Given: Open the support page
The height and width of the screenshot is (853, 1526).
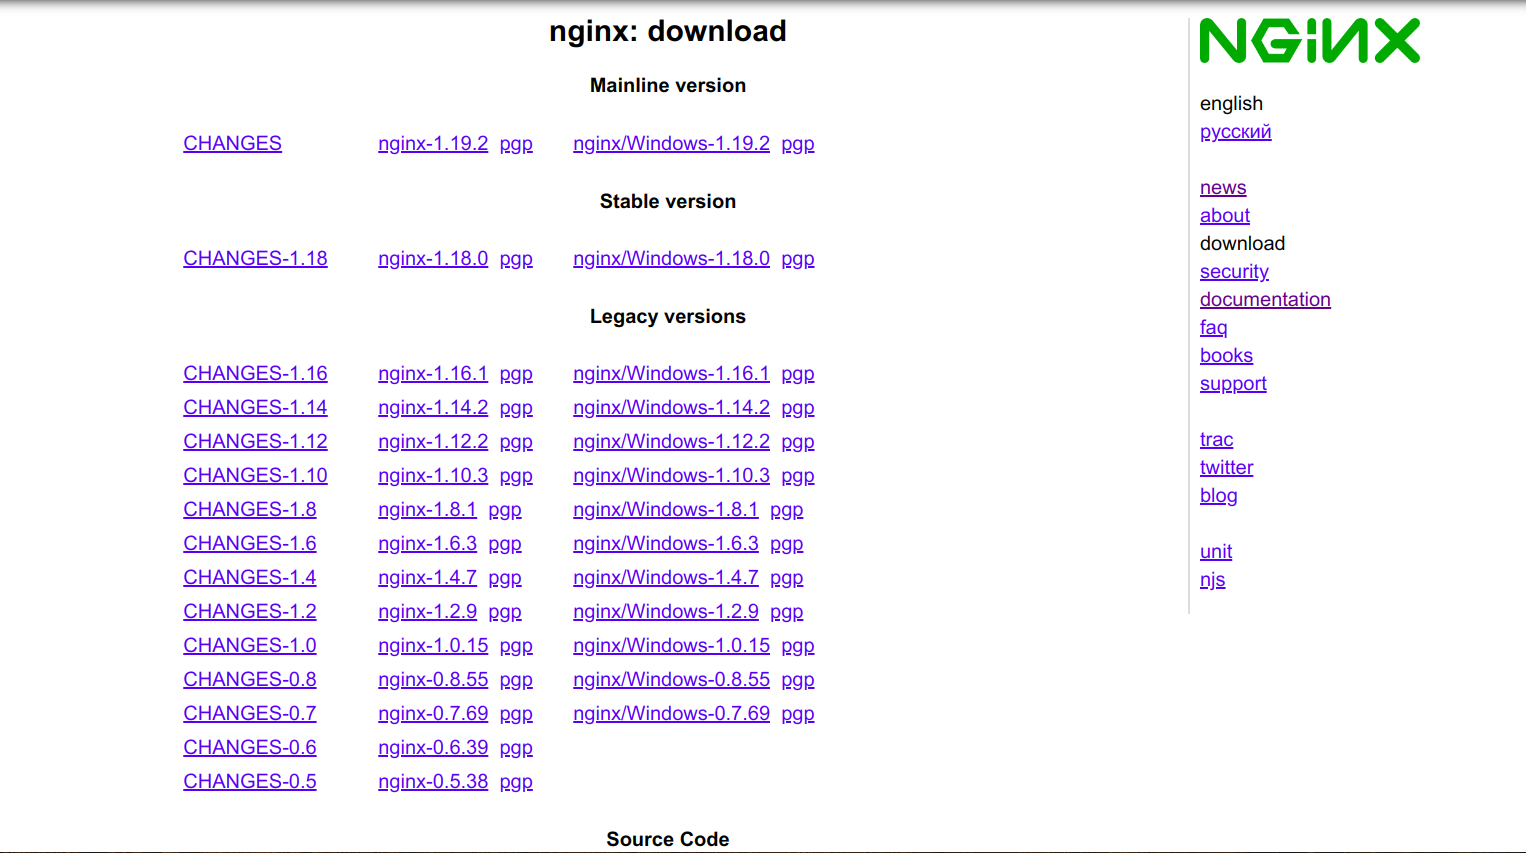Looking at the screenshot, I should (x=1233, y=383).
